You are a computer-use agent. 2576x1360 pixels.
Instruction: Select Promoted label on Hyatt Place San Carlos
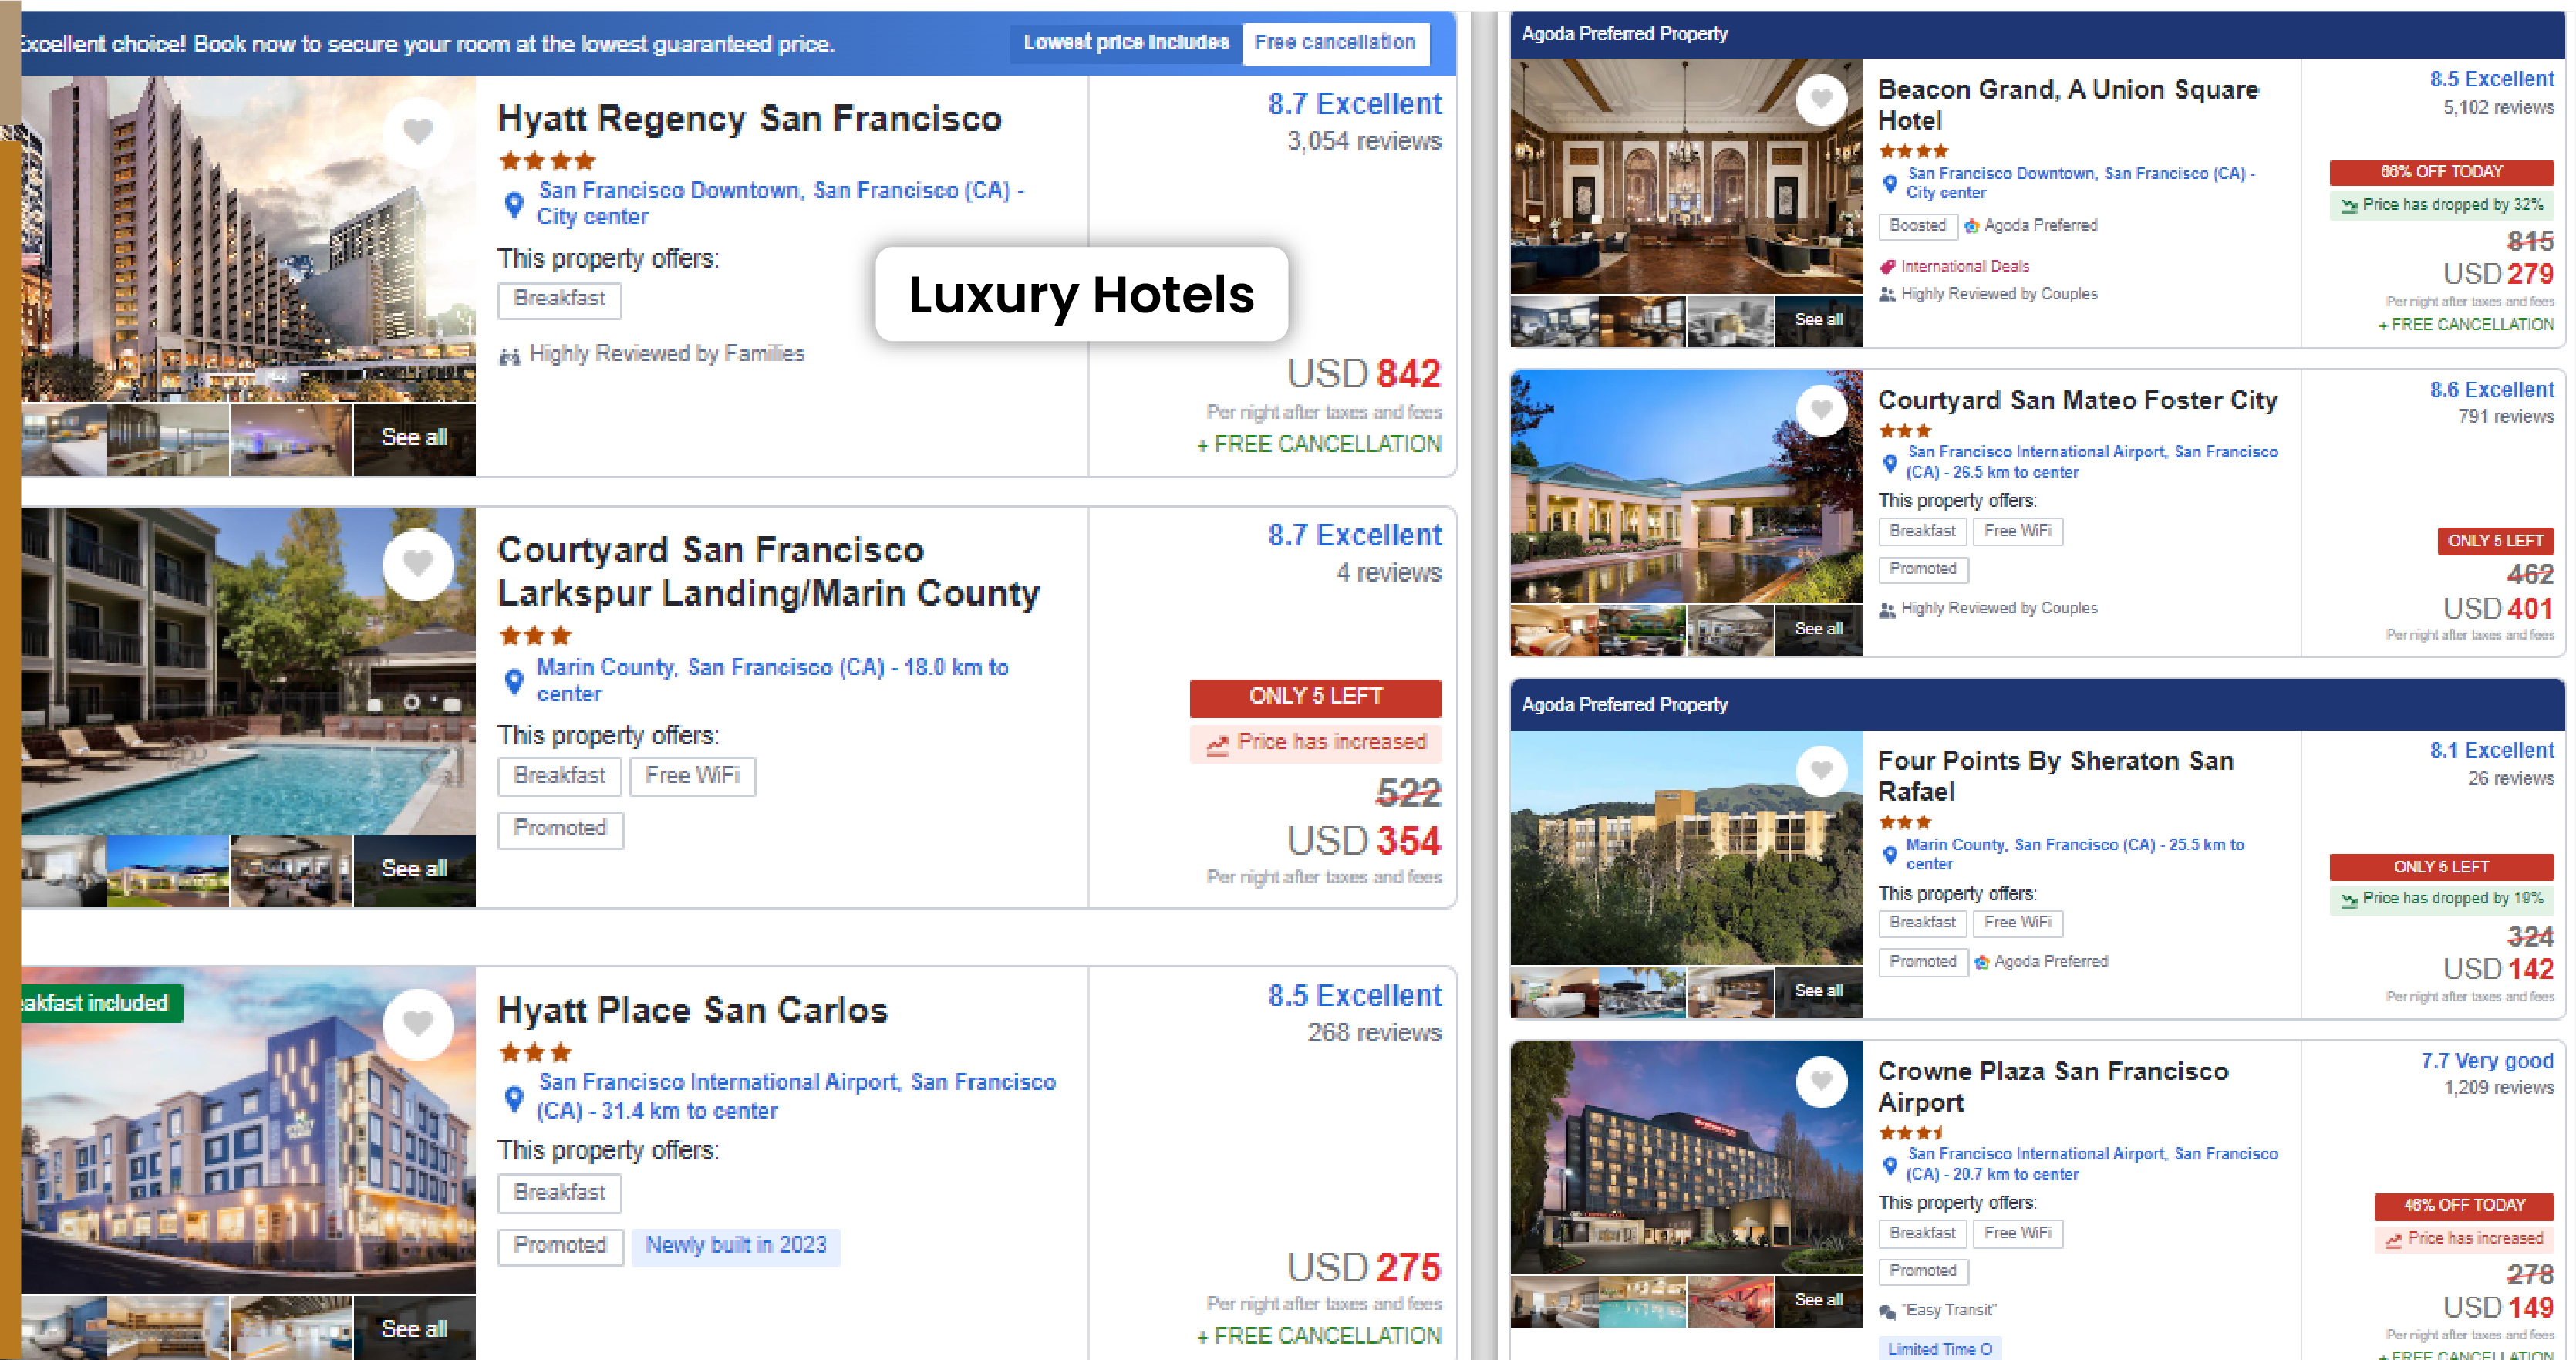(561, 1244)
